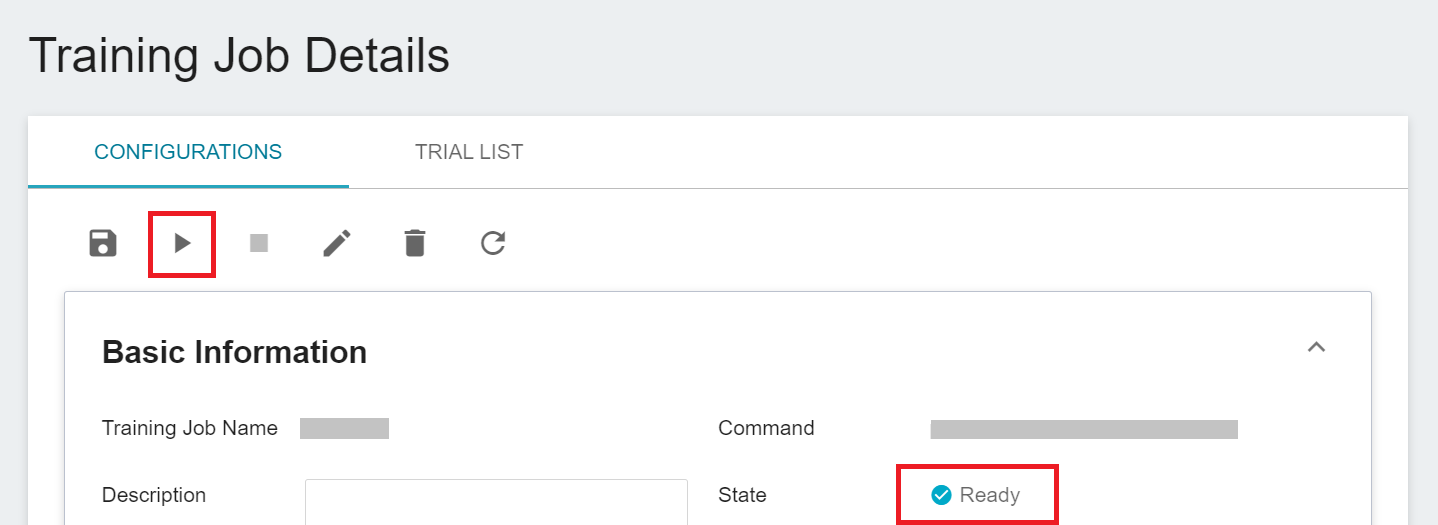
Task: Click the redacted Command value
Action: 1084,429
